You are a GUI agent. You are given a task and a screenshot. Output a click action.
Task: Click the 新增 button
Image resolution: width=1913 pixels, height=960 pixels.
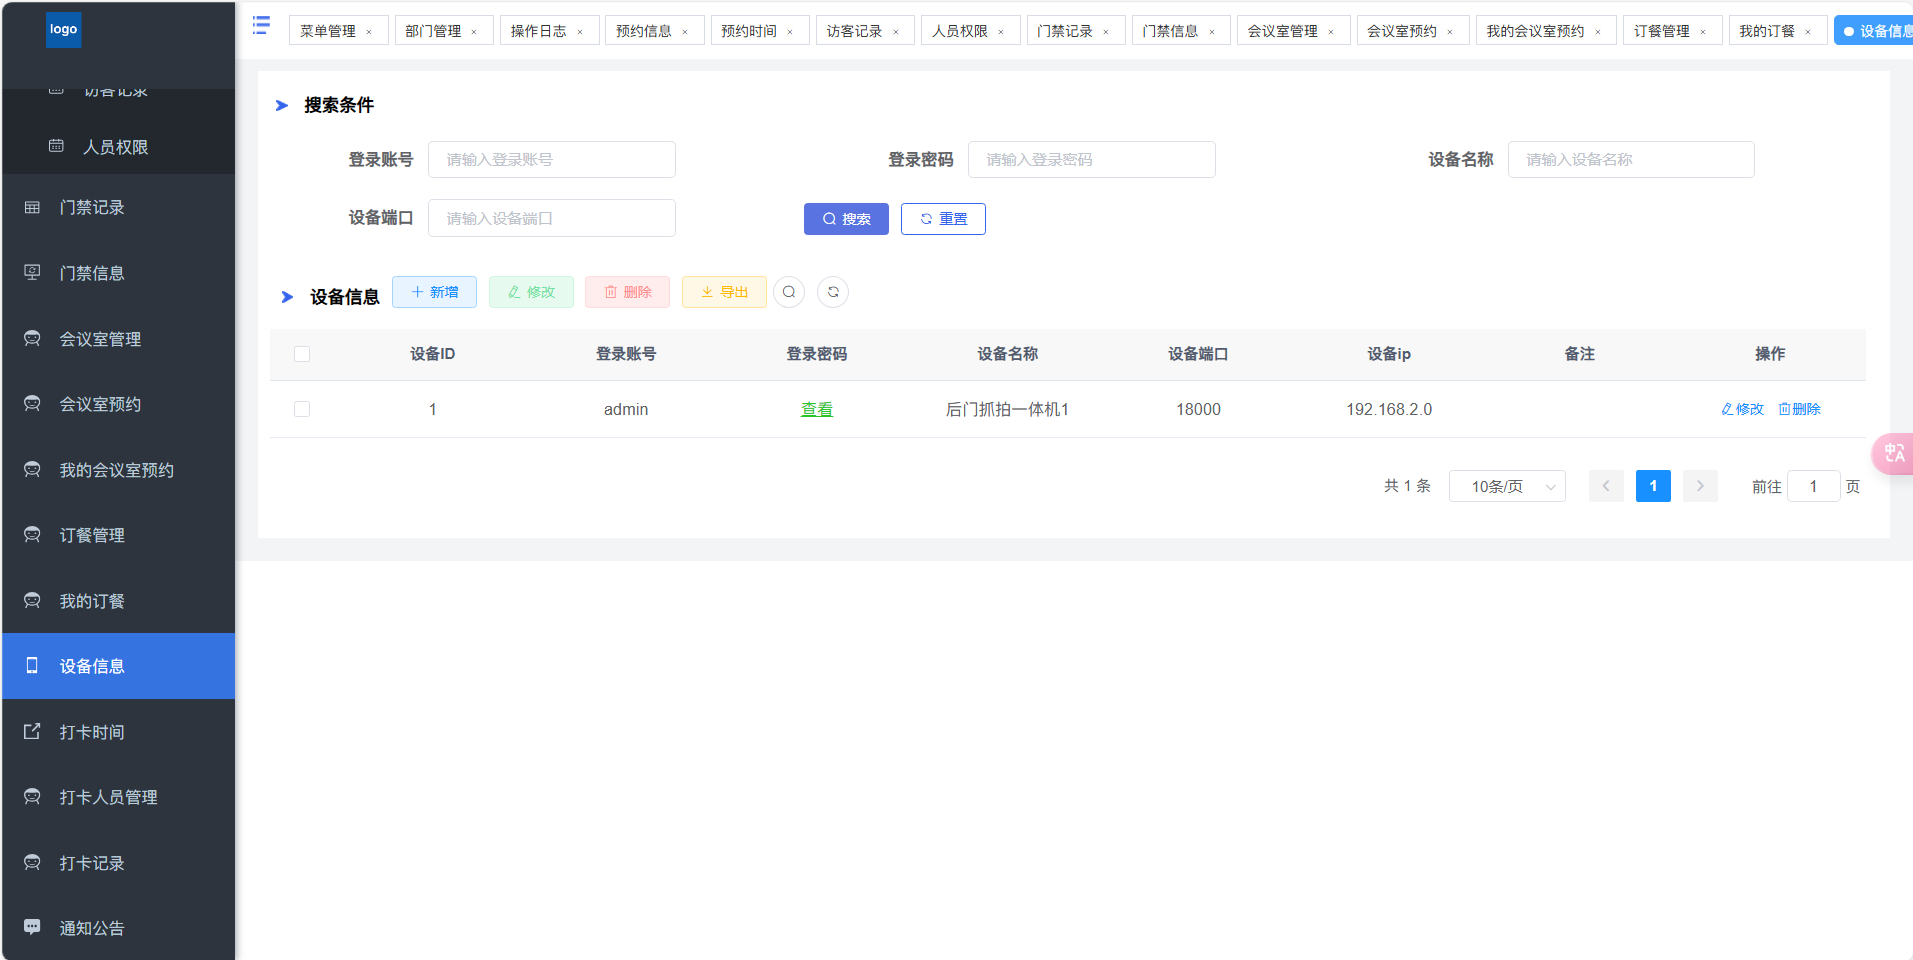click(x=434, y=292)
